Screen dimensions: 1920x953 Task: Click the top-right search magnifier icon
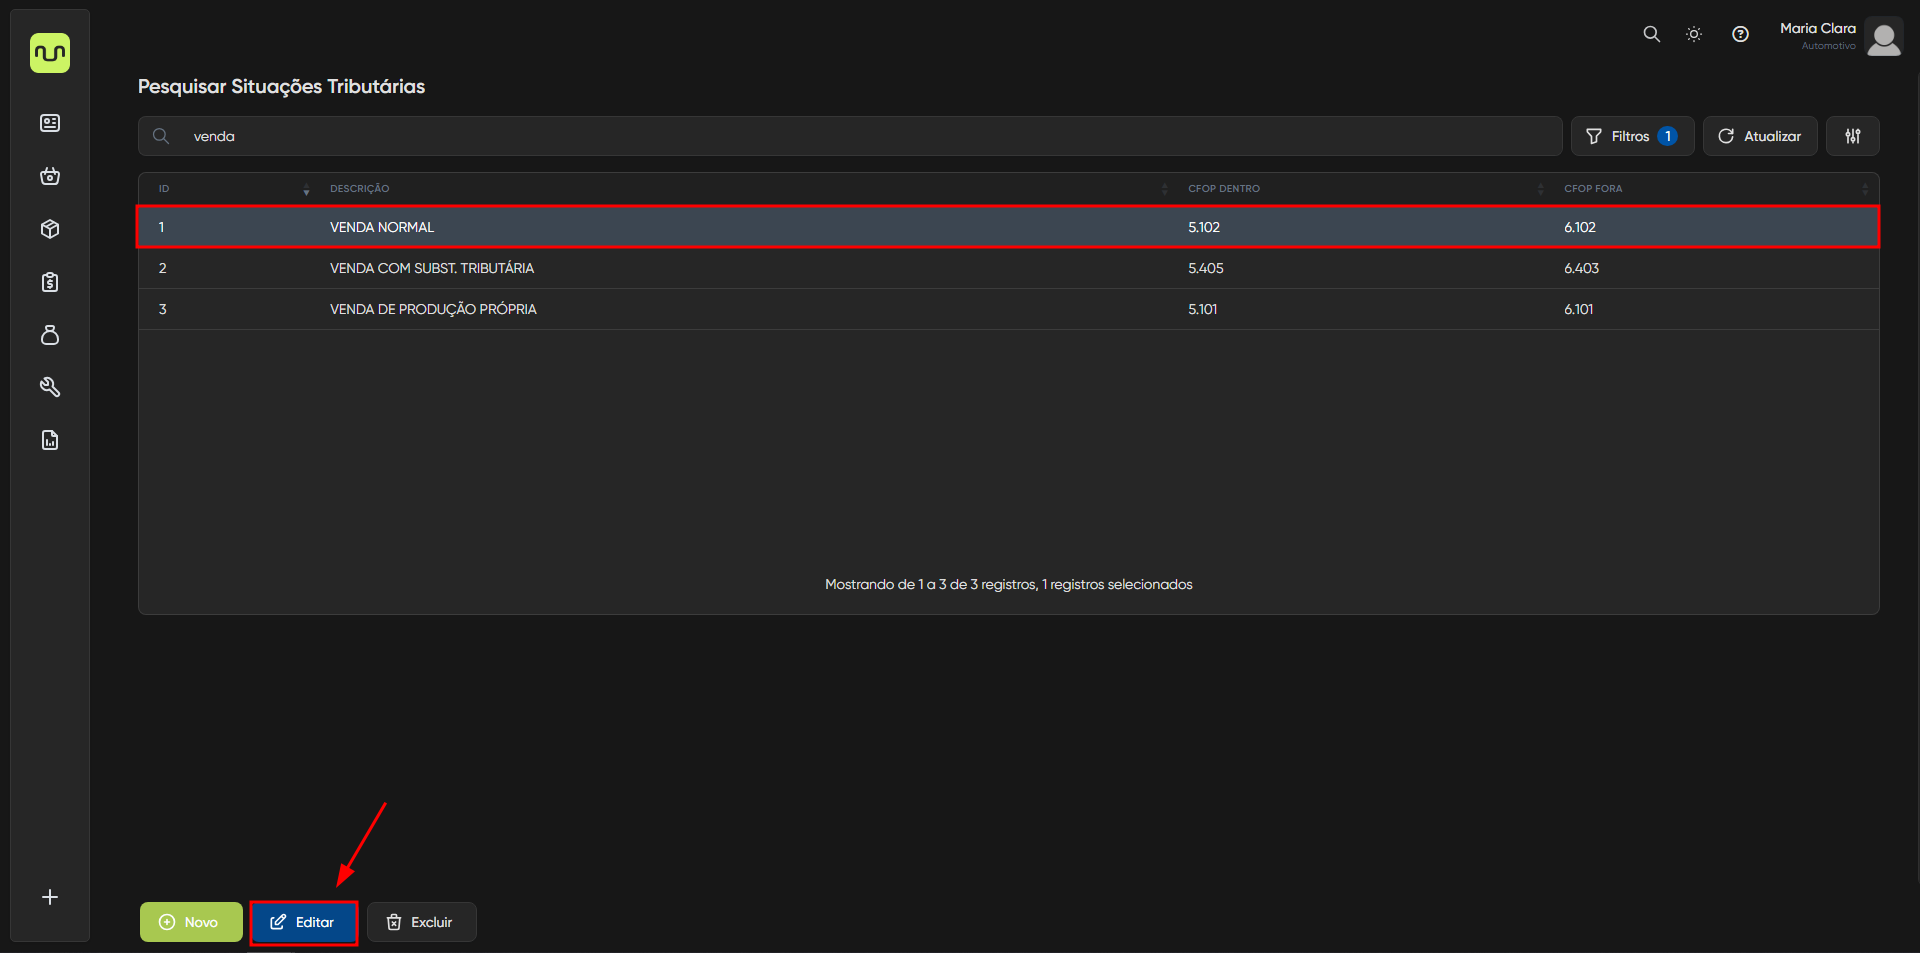1651,34
